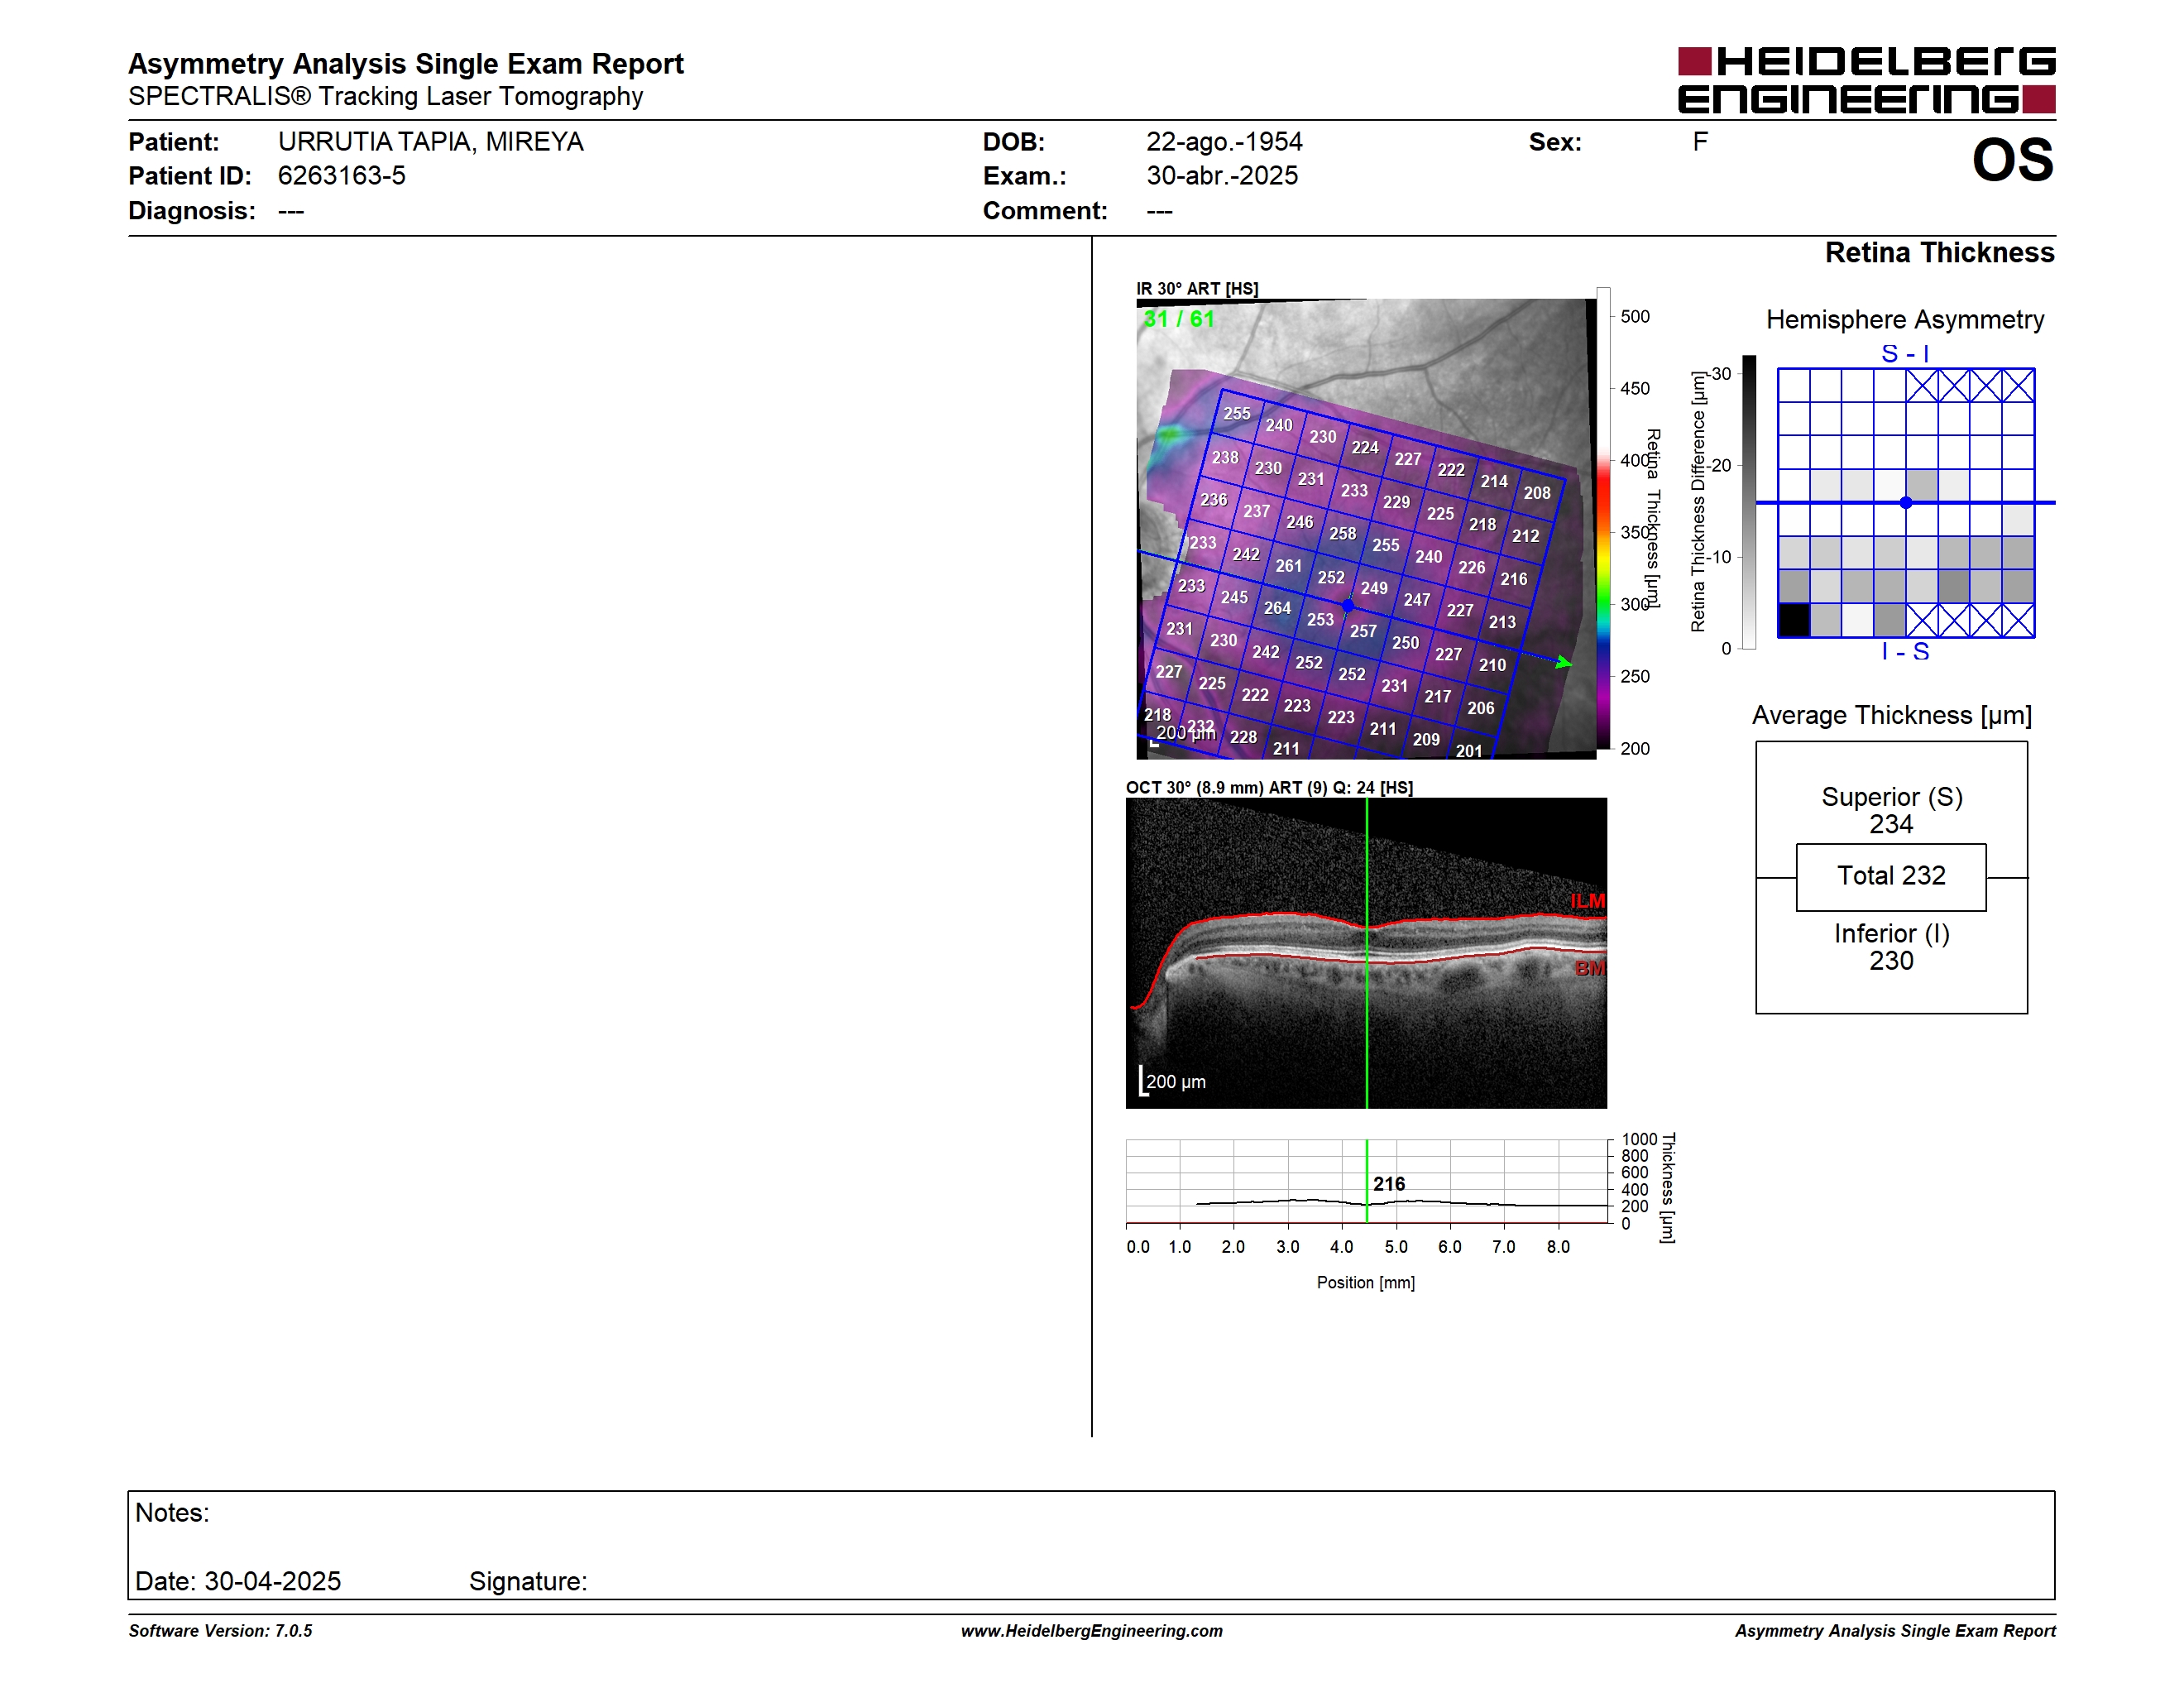The width and height of the screenshot is (2184, 1688).
Task: Click the retina thickness color scale bar
Action: coord(1603,518)
